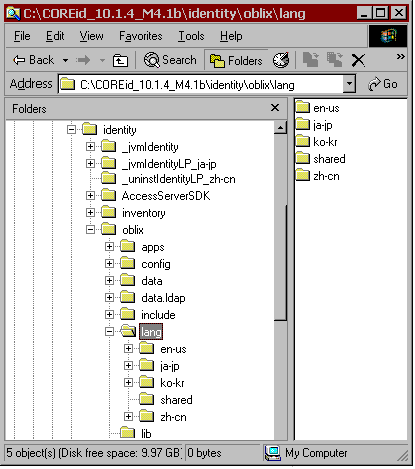Open the Edit menu
415x469 pixels.
click(x=55, y=36)
